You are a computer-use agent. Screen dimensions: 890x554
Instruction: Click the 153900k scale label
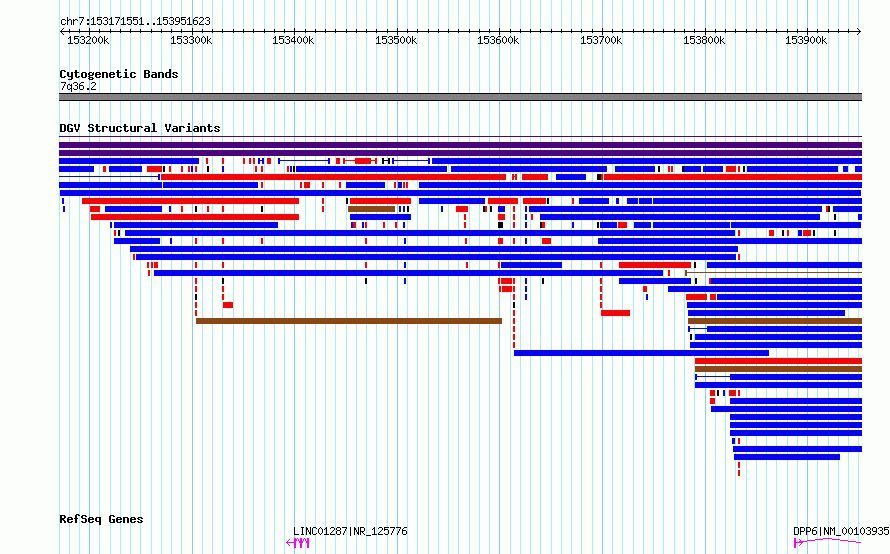pyautogui.click(x=806, y=41)
